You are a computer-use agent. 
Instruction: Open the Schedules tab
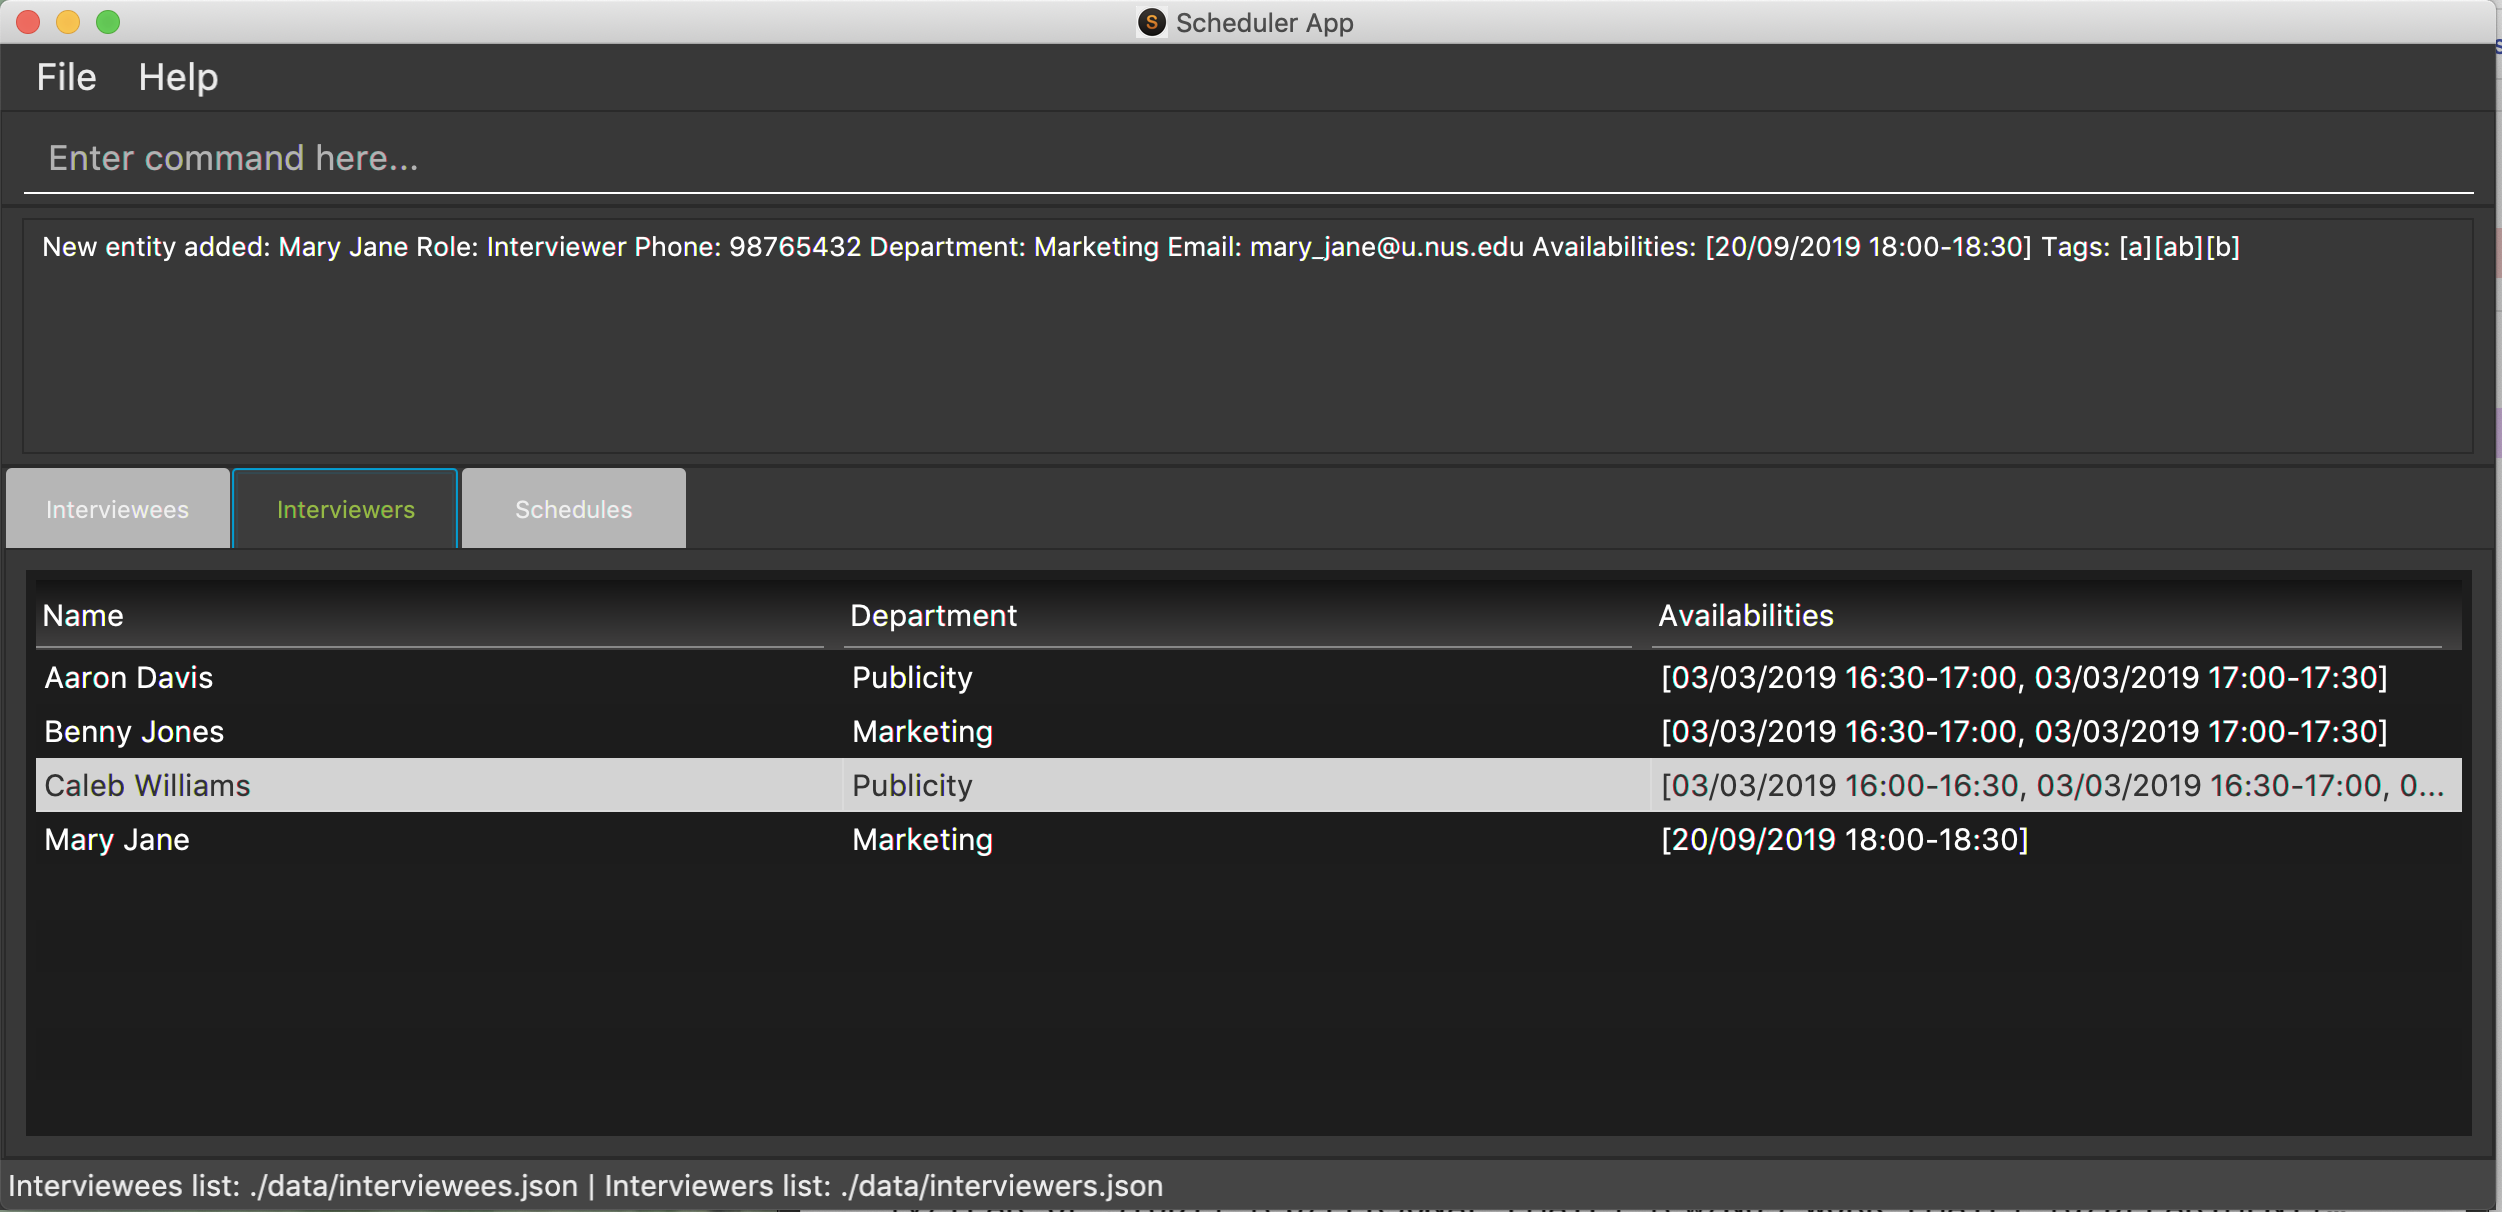pyautogui.click(x=573, y=509)
